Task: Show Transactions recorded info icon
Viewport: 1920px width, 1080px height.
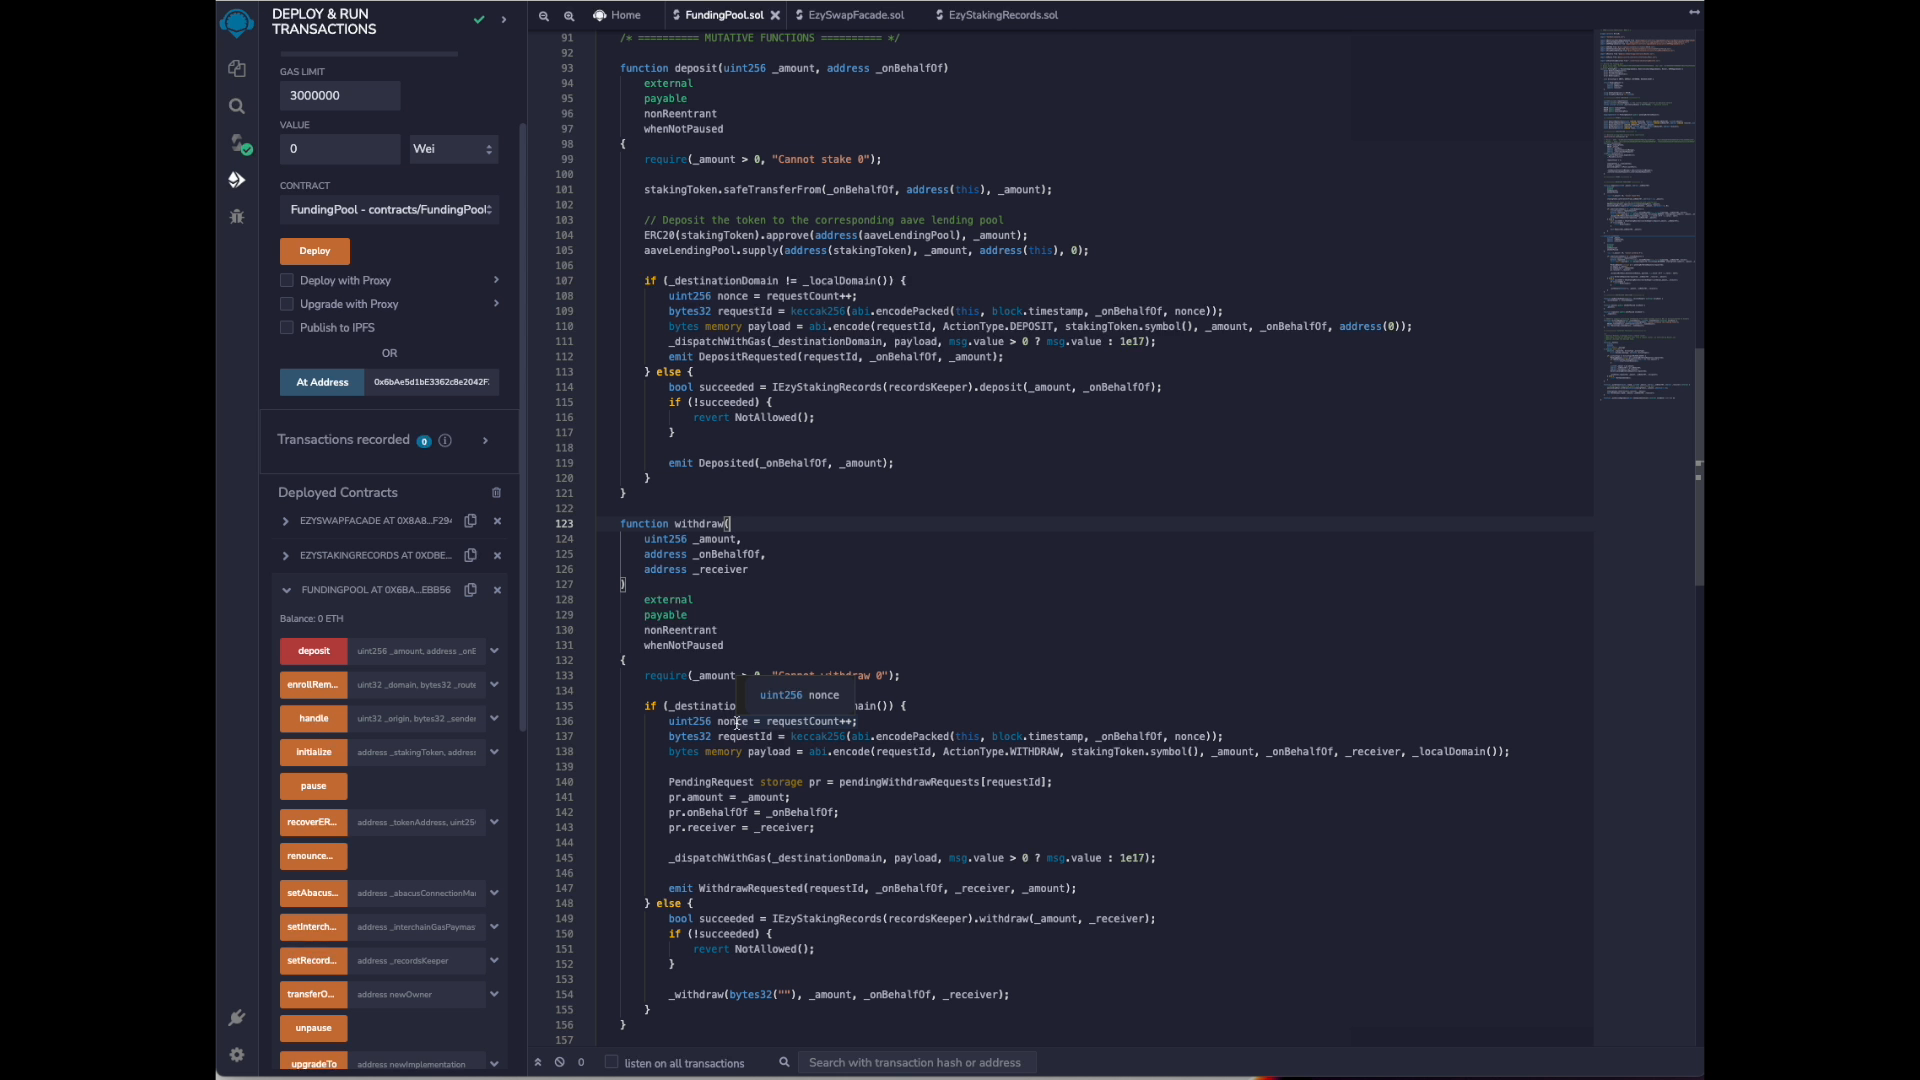Action: 445,440
